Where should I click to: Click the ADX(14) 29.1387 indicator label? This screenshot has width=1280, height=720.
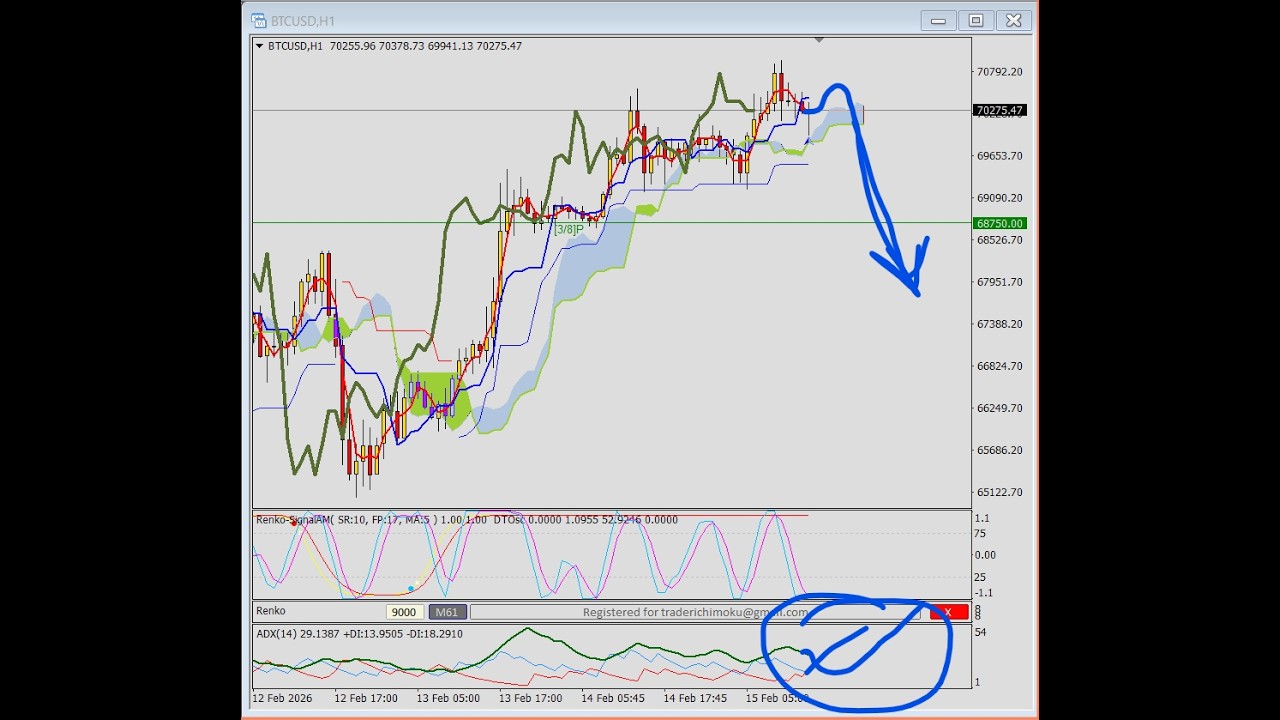click(x=359, y=634)
